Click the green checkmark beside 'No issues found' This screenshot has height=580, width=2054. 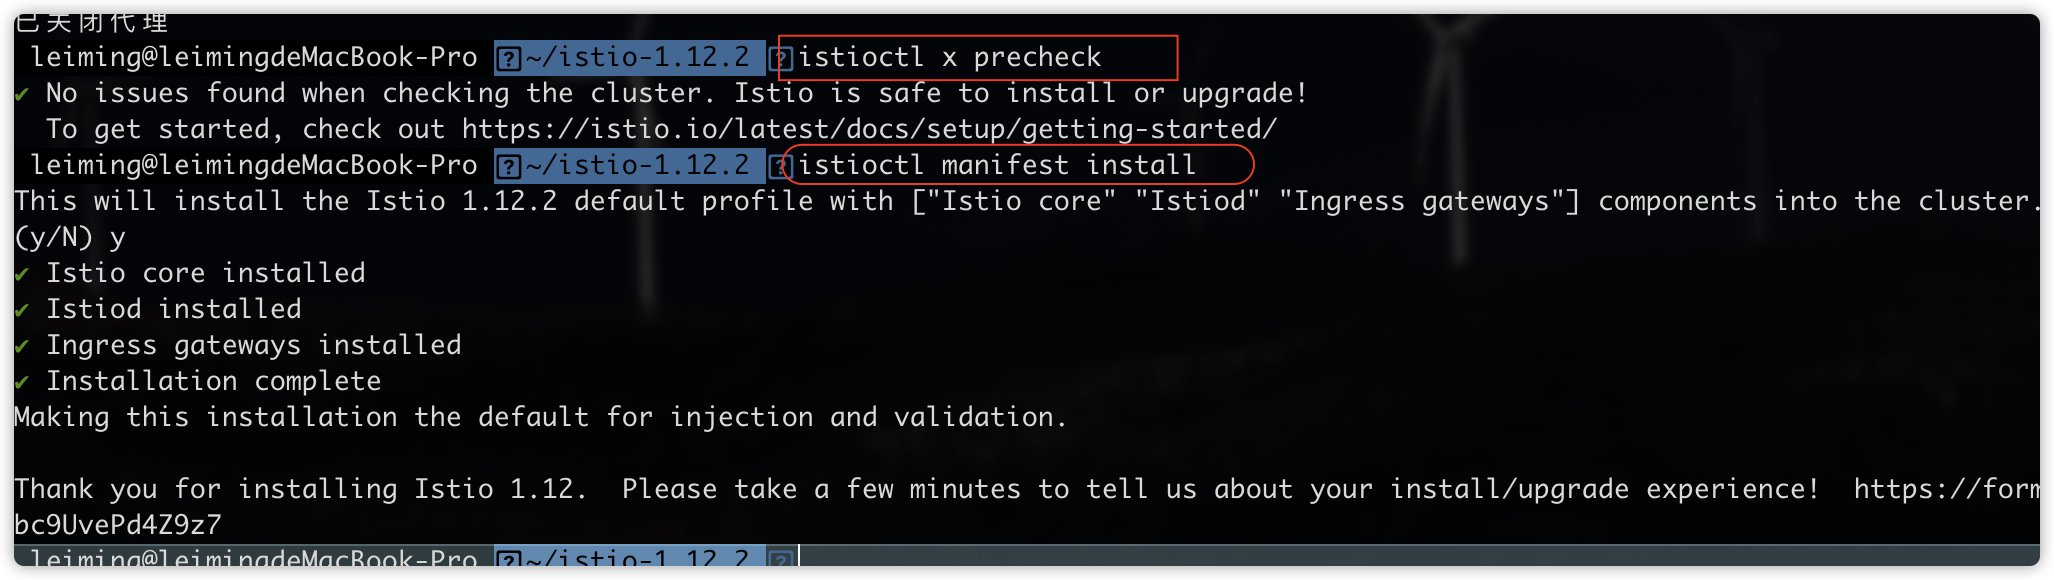22,94
